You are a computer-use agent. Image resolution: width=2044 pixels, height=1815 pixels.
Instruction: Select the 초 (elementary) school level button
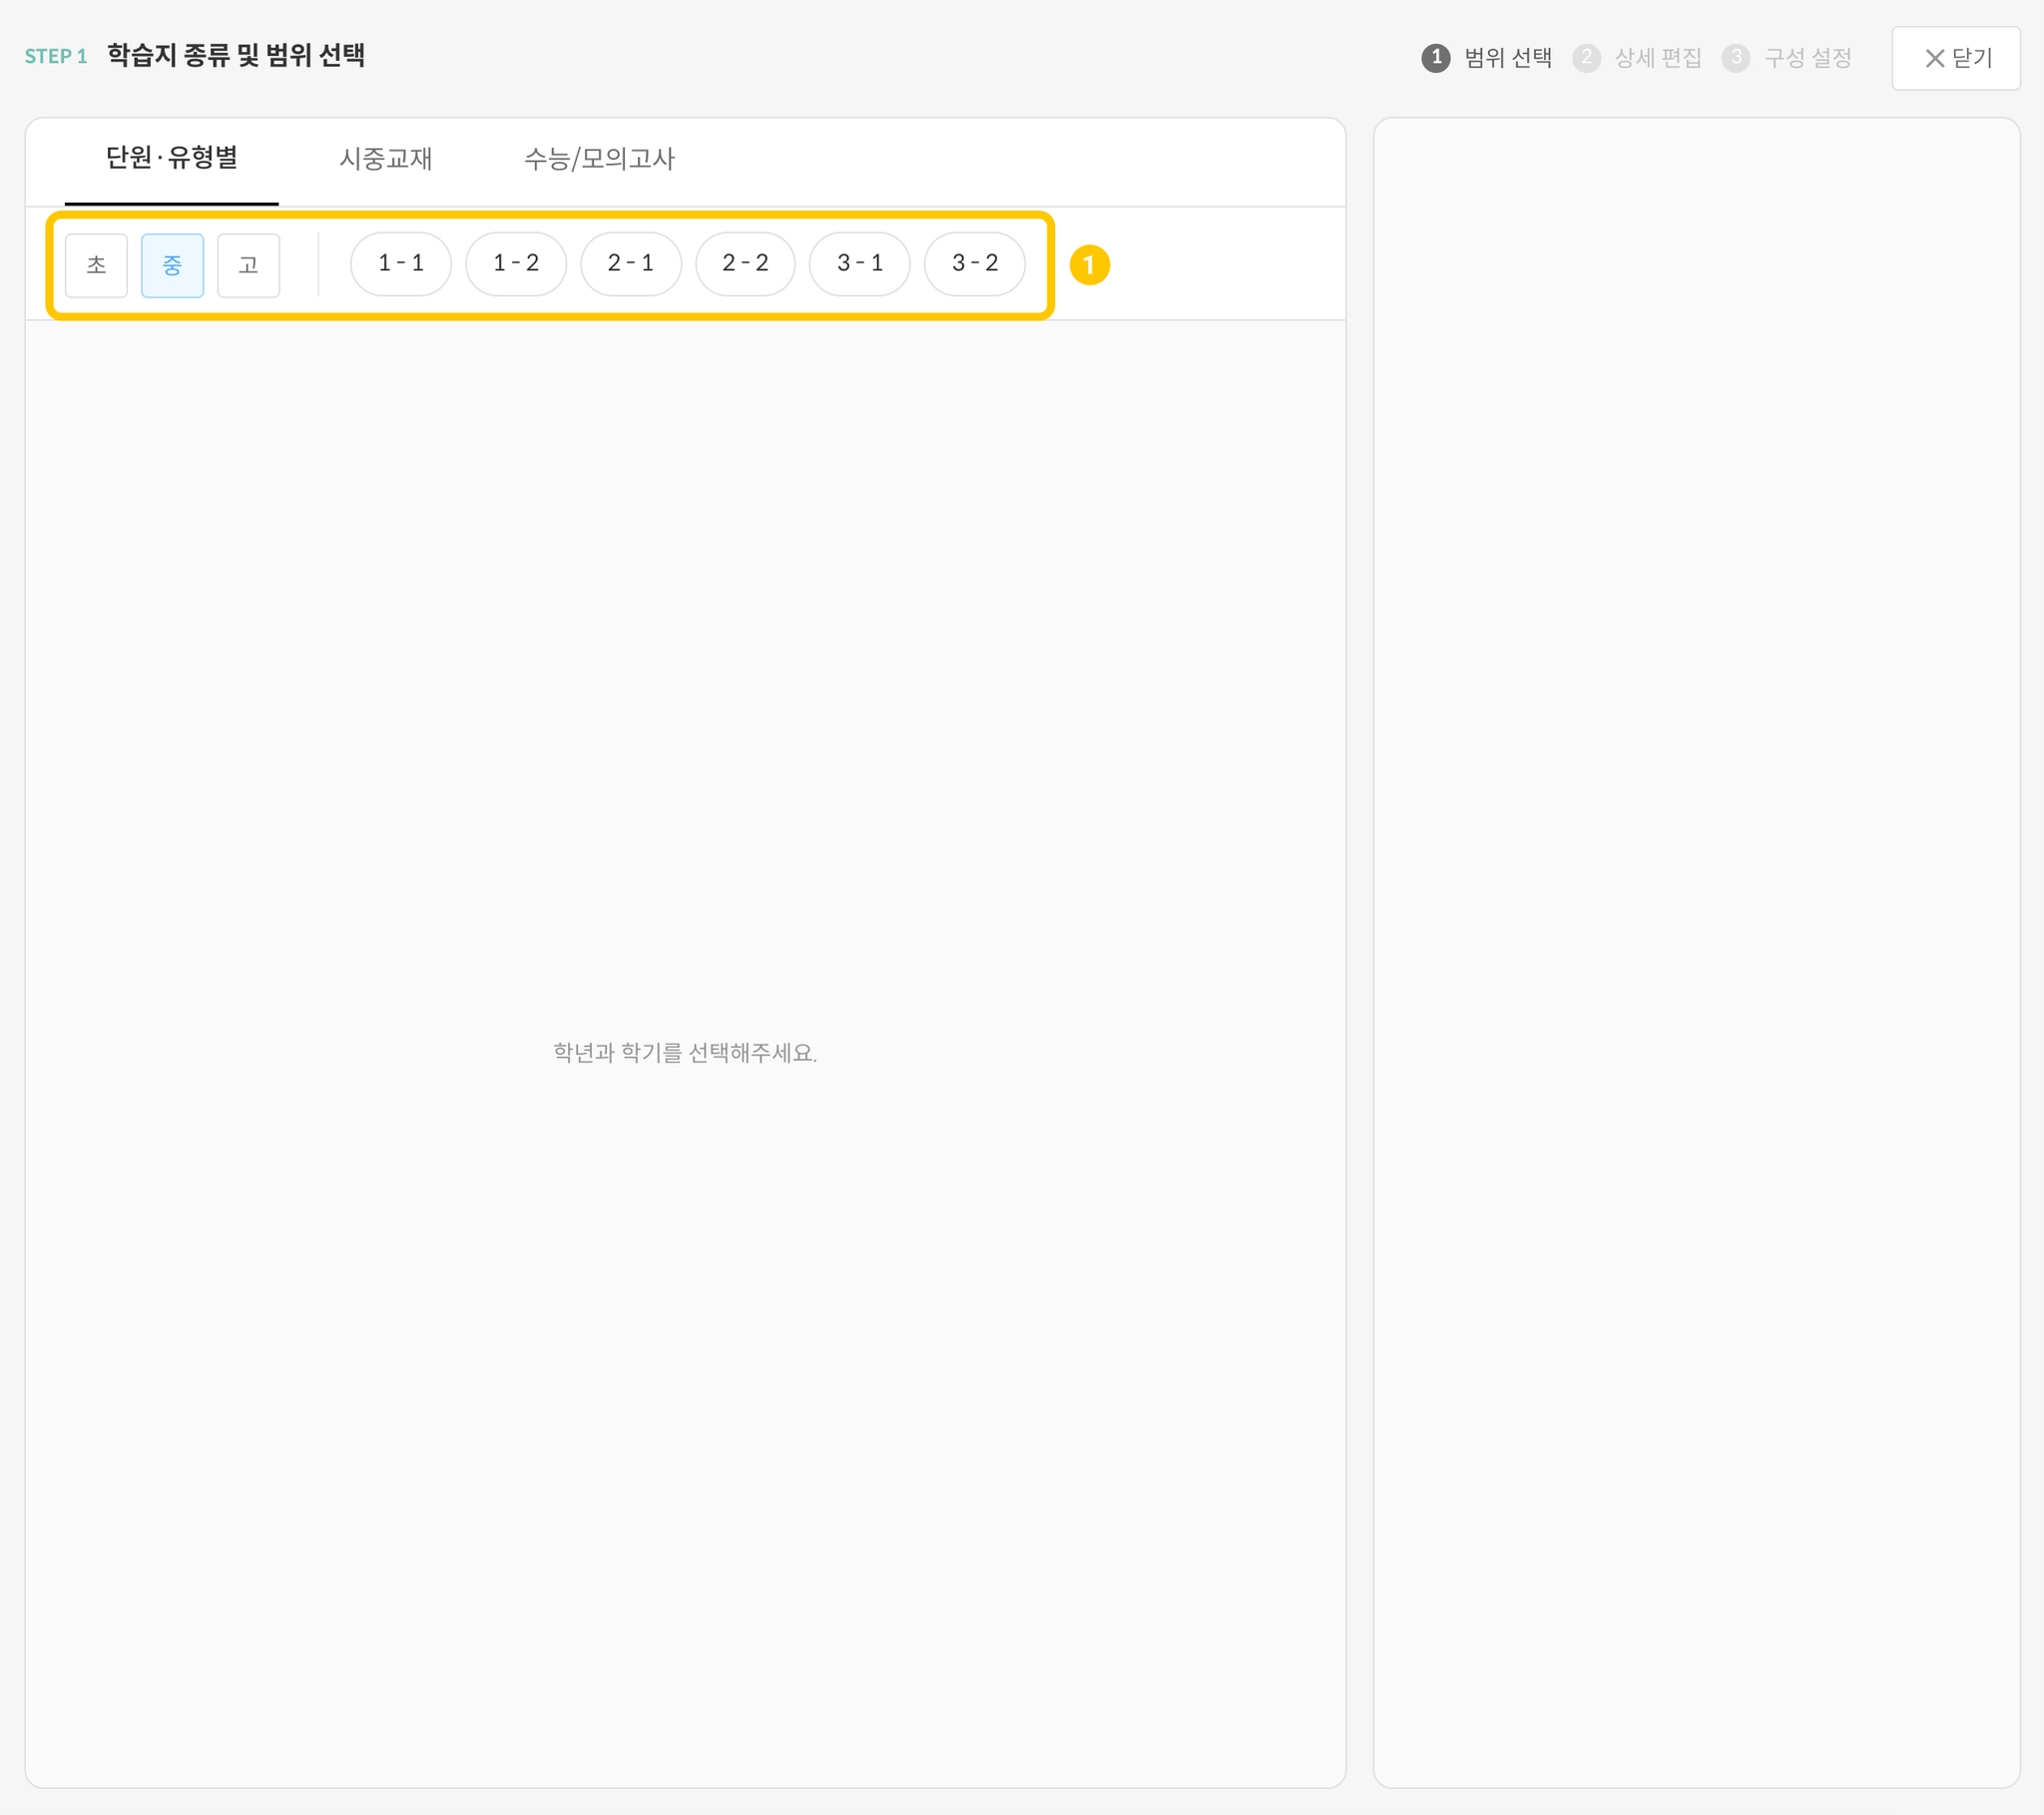pos(96,265)
